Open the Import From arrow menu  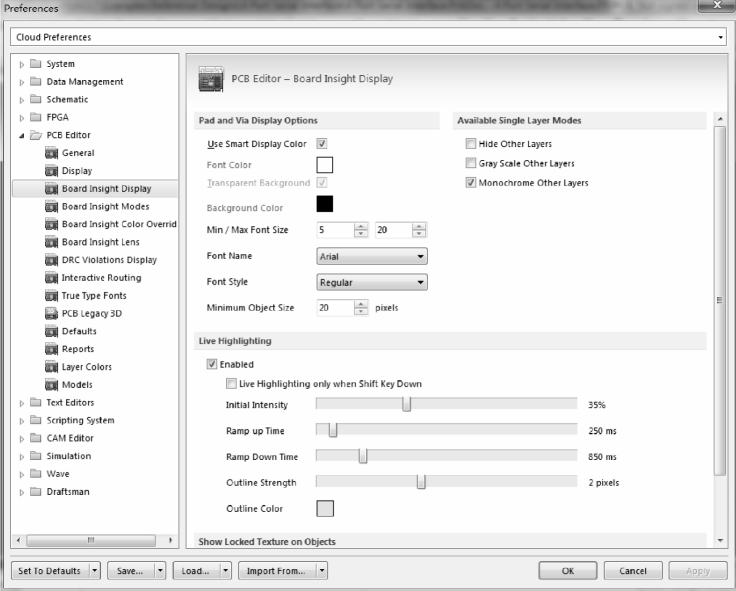click(322, 571)
